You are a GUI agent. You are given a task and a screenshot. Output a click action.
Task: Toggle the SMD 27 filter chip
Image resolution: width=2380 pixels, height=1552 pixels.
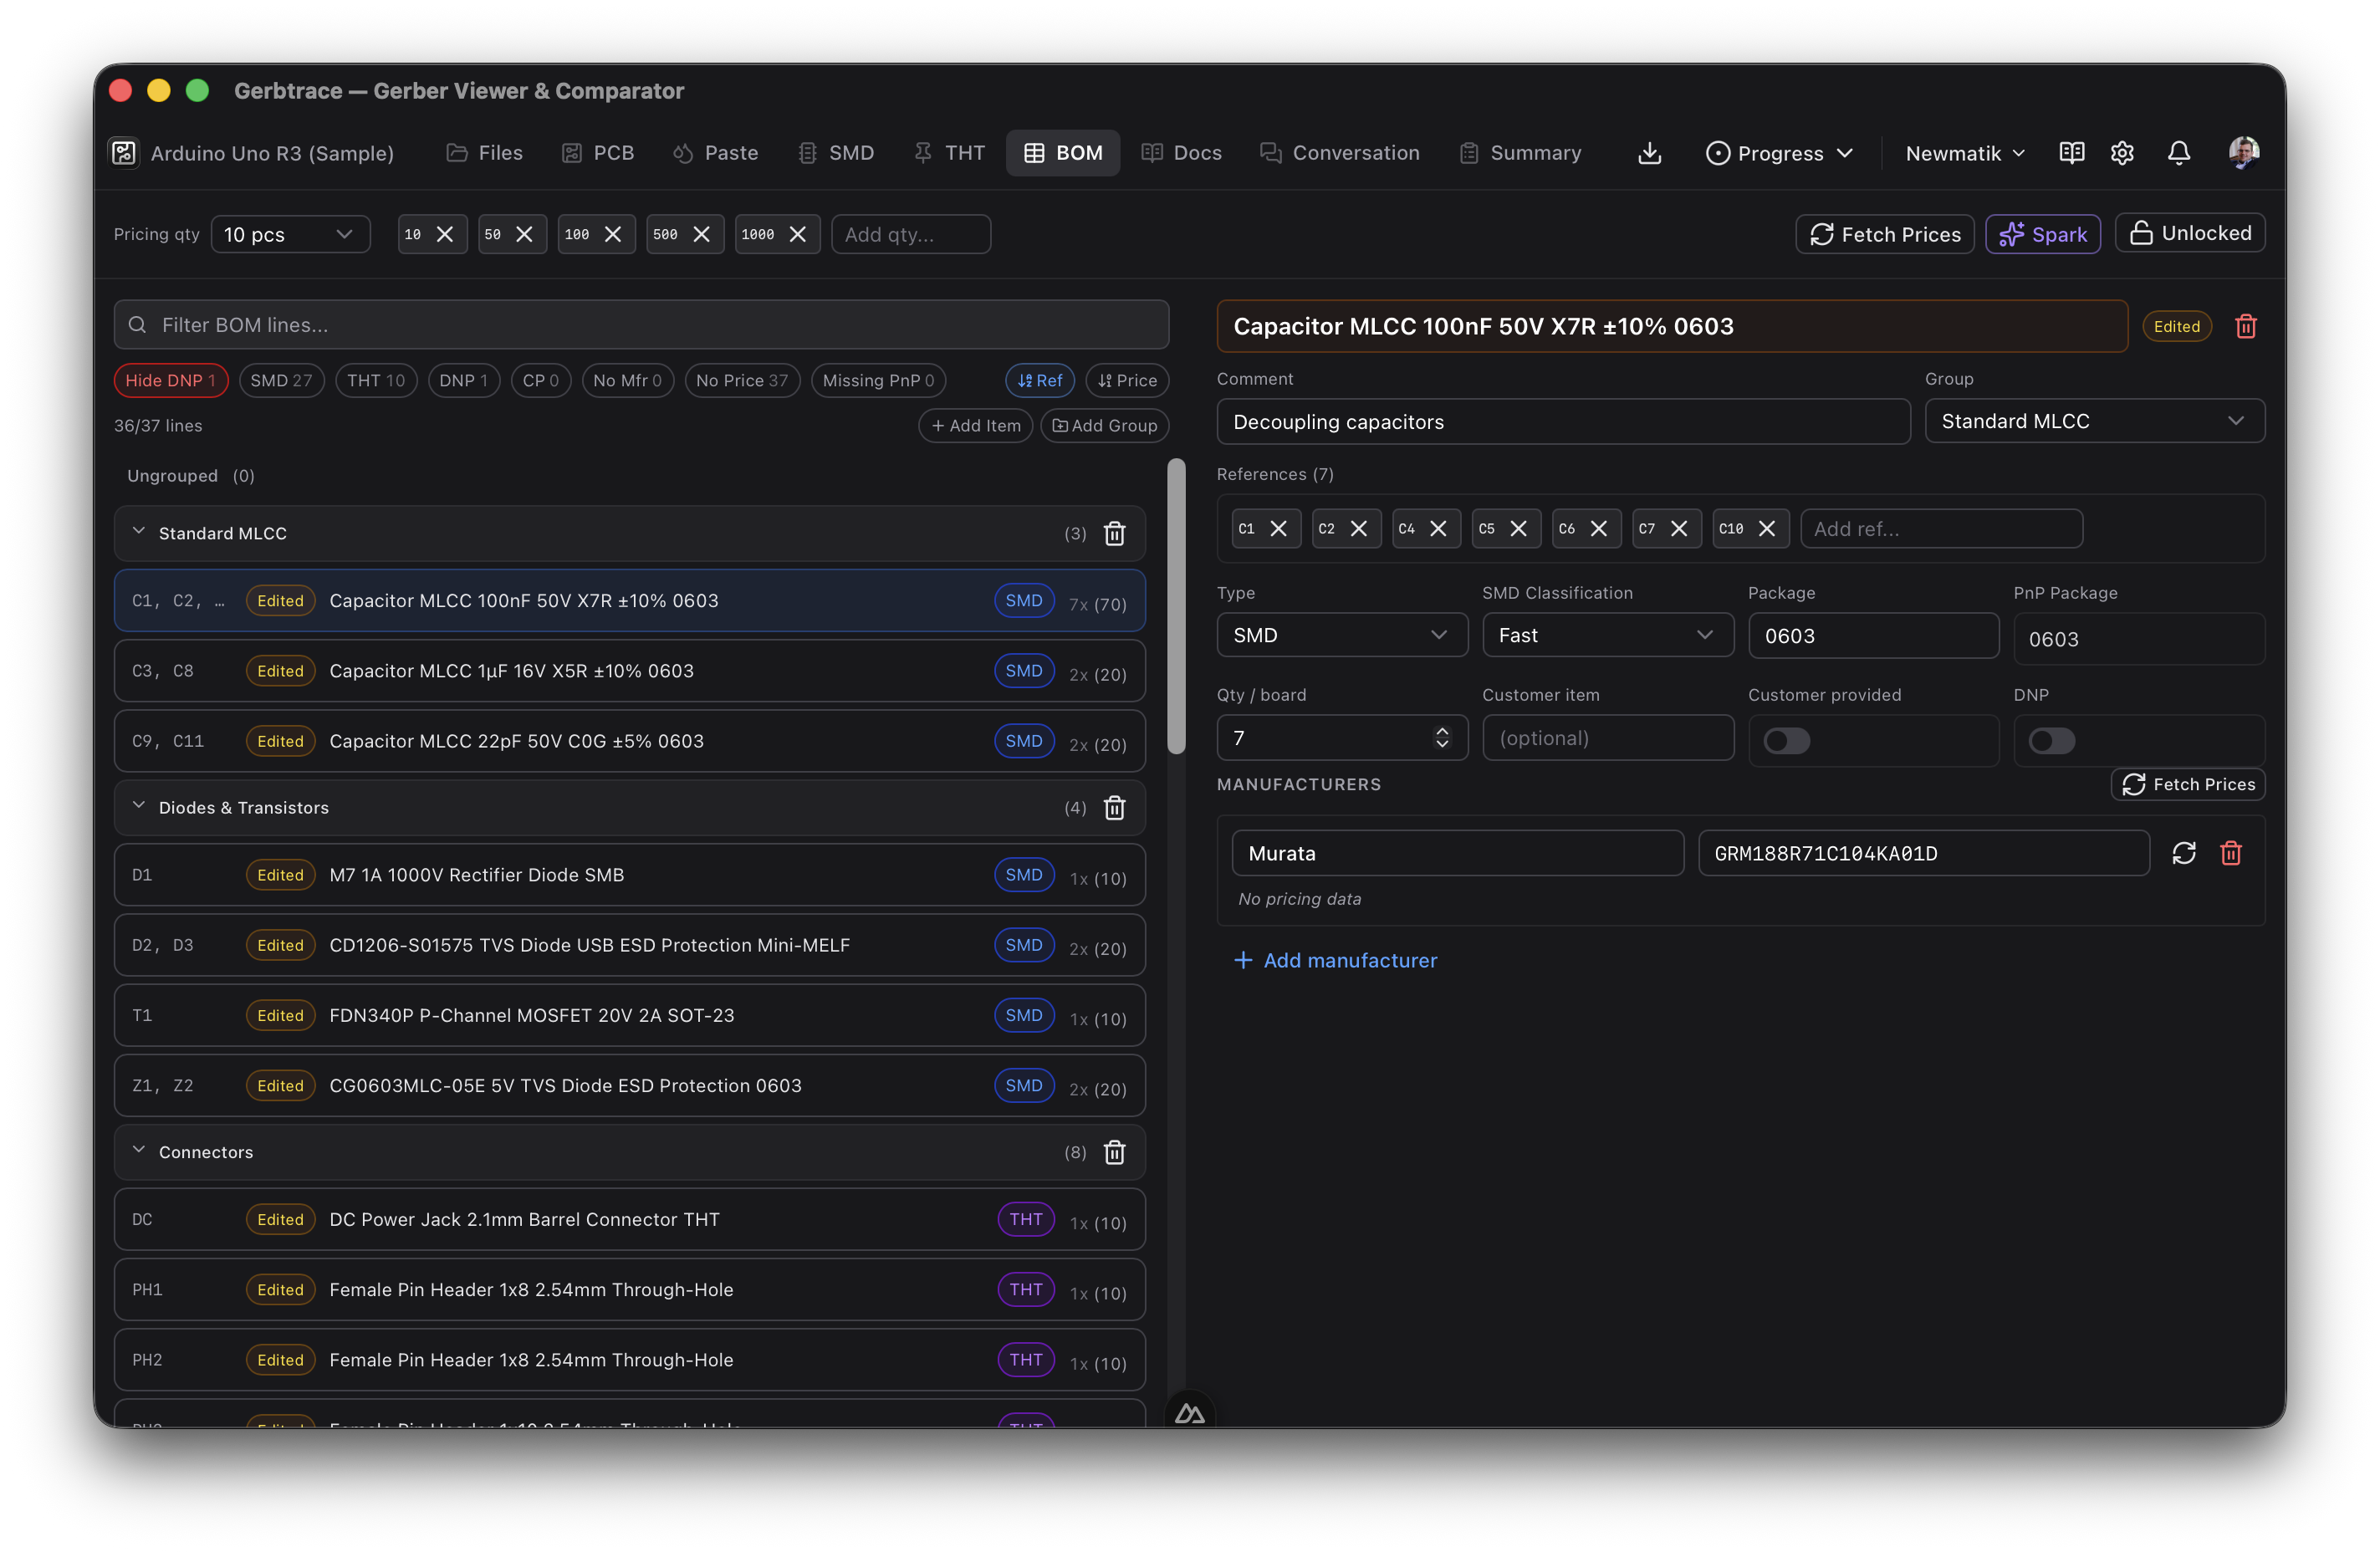(x=281, y=380)
